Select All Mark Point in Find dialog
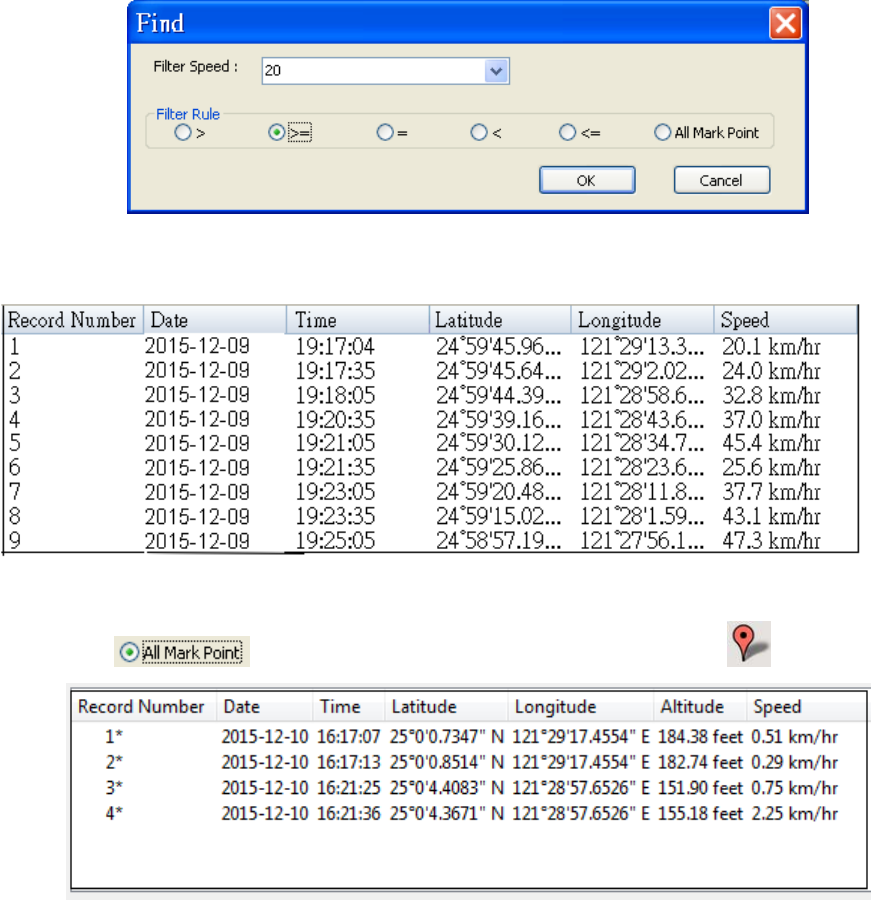Screen dimensions: 871x900 707,133
